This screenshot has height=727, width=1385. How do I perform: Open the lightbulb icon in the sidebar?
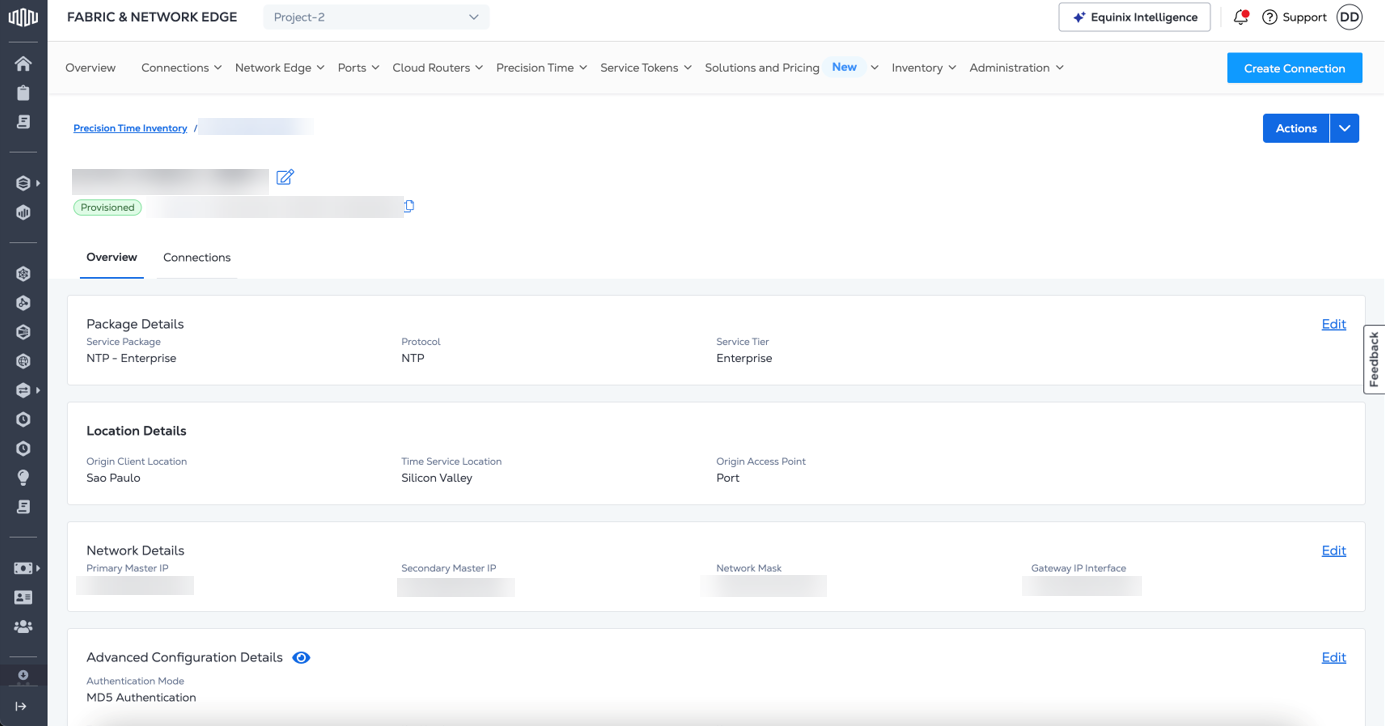click(23, 478)
